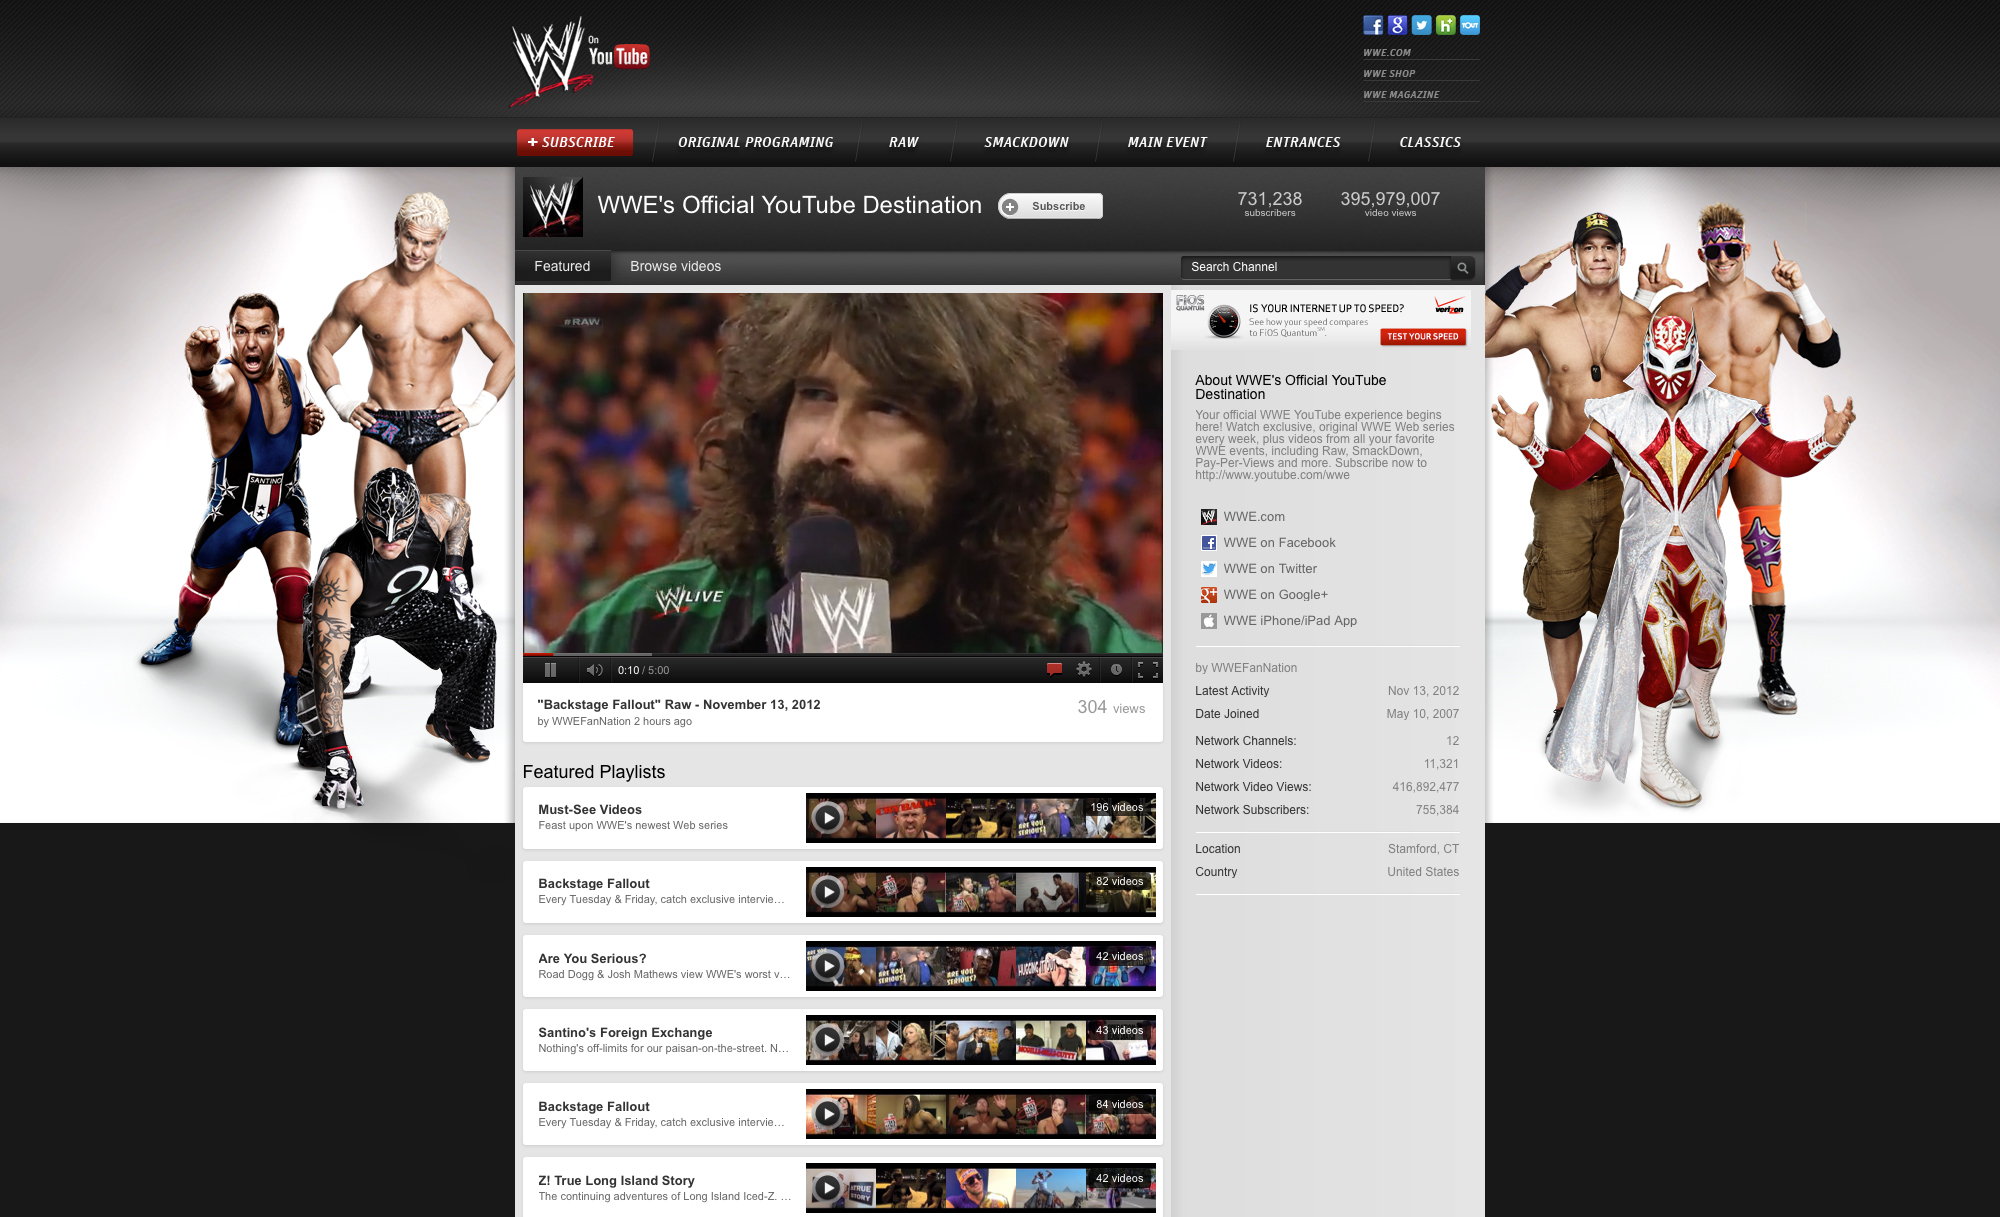Open the video settings gear
Viewport: 2000px width, 1217px height.
click(x=1084, y=670)
